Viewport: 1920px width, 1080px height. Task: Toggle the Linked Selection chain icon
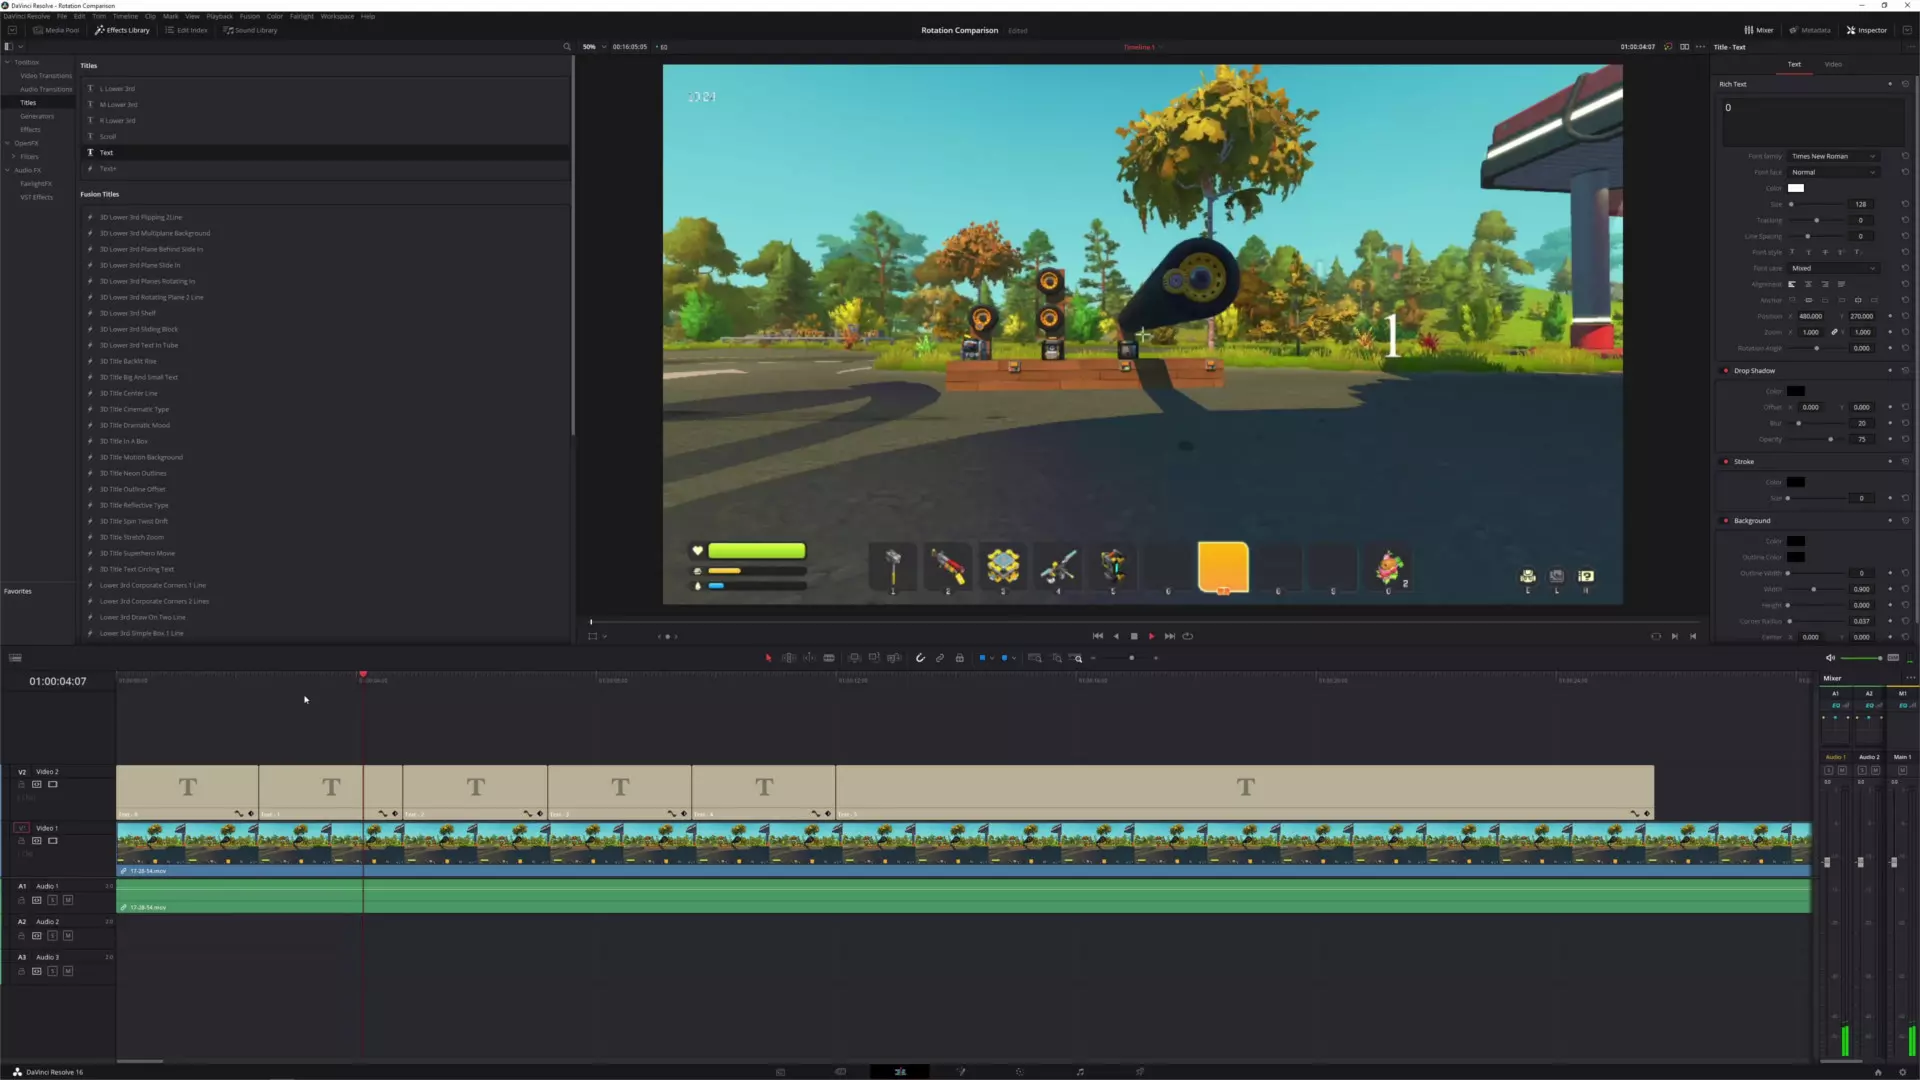(x=940, y=658)
